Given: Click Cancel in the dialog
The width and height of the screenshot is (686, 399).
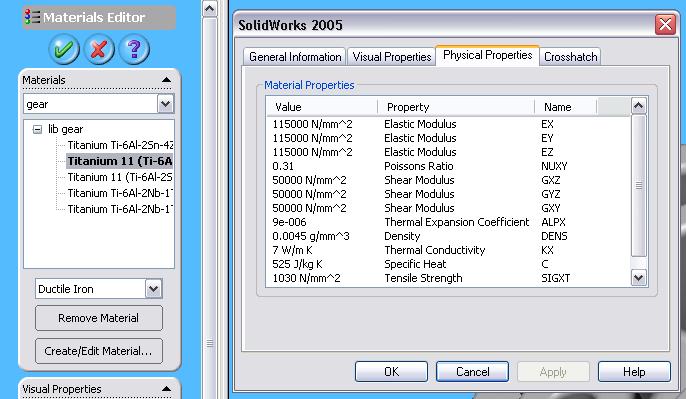Looking at the screenshot, I should (472, 371).
